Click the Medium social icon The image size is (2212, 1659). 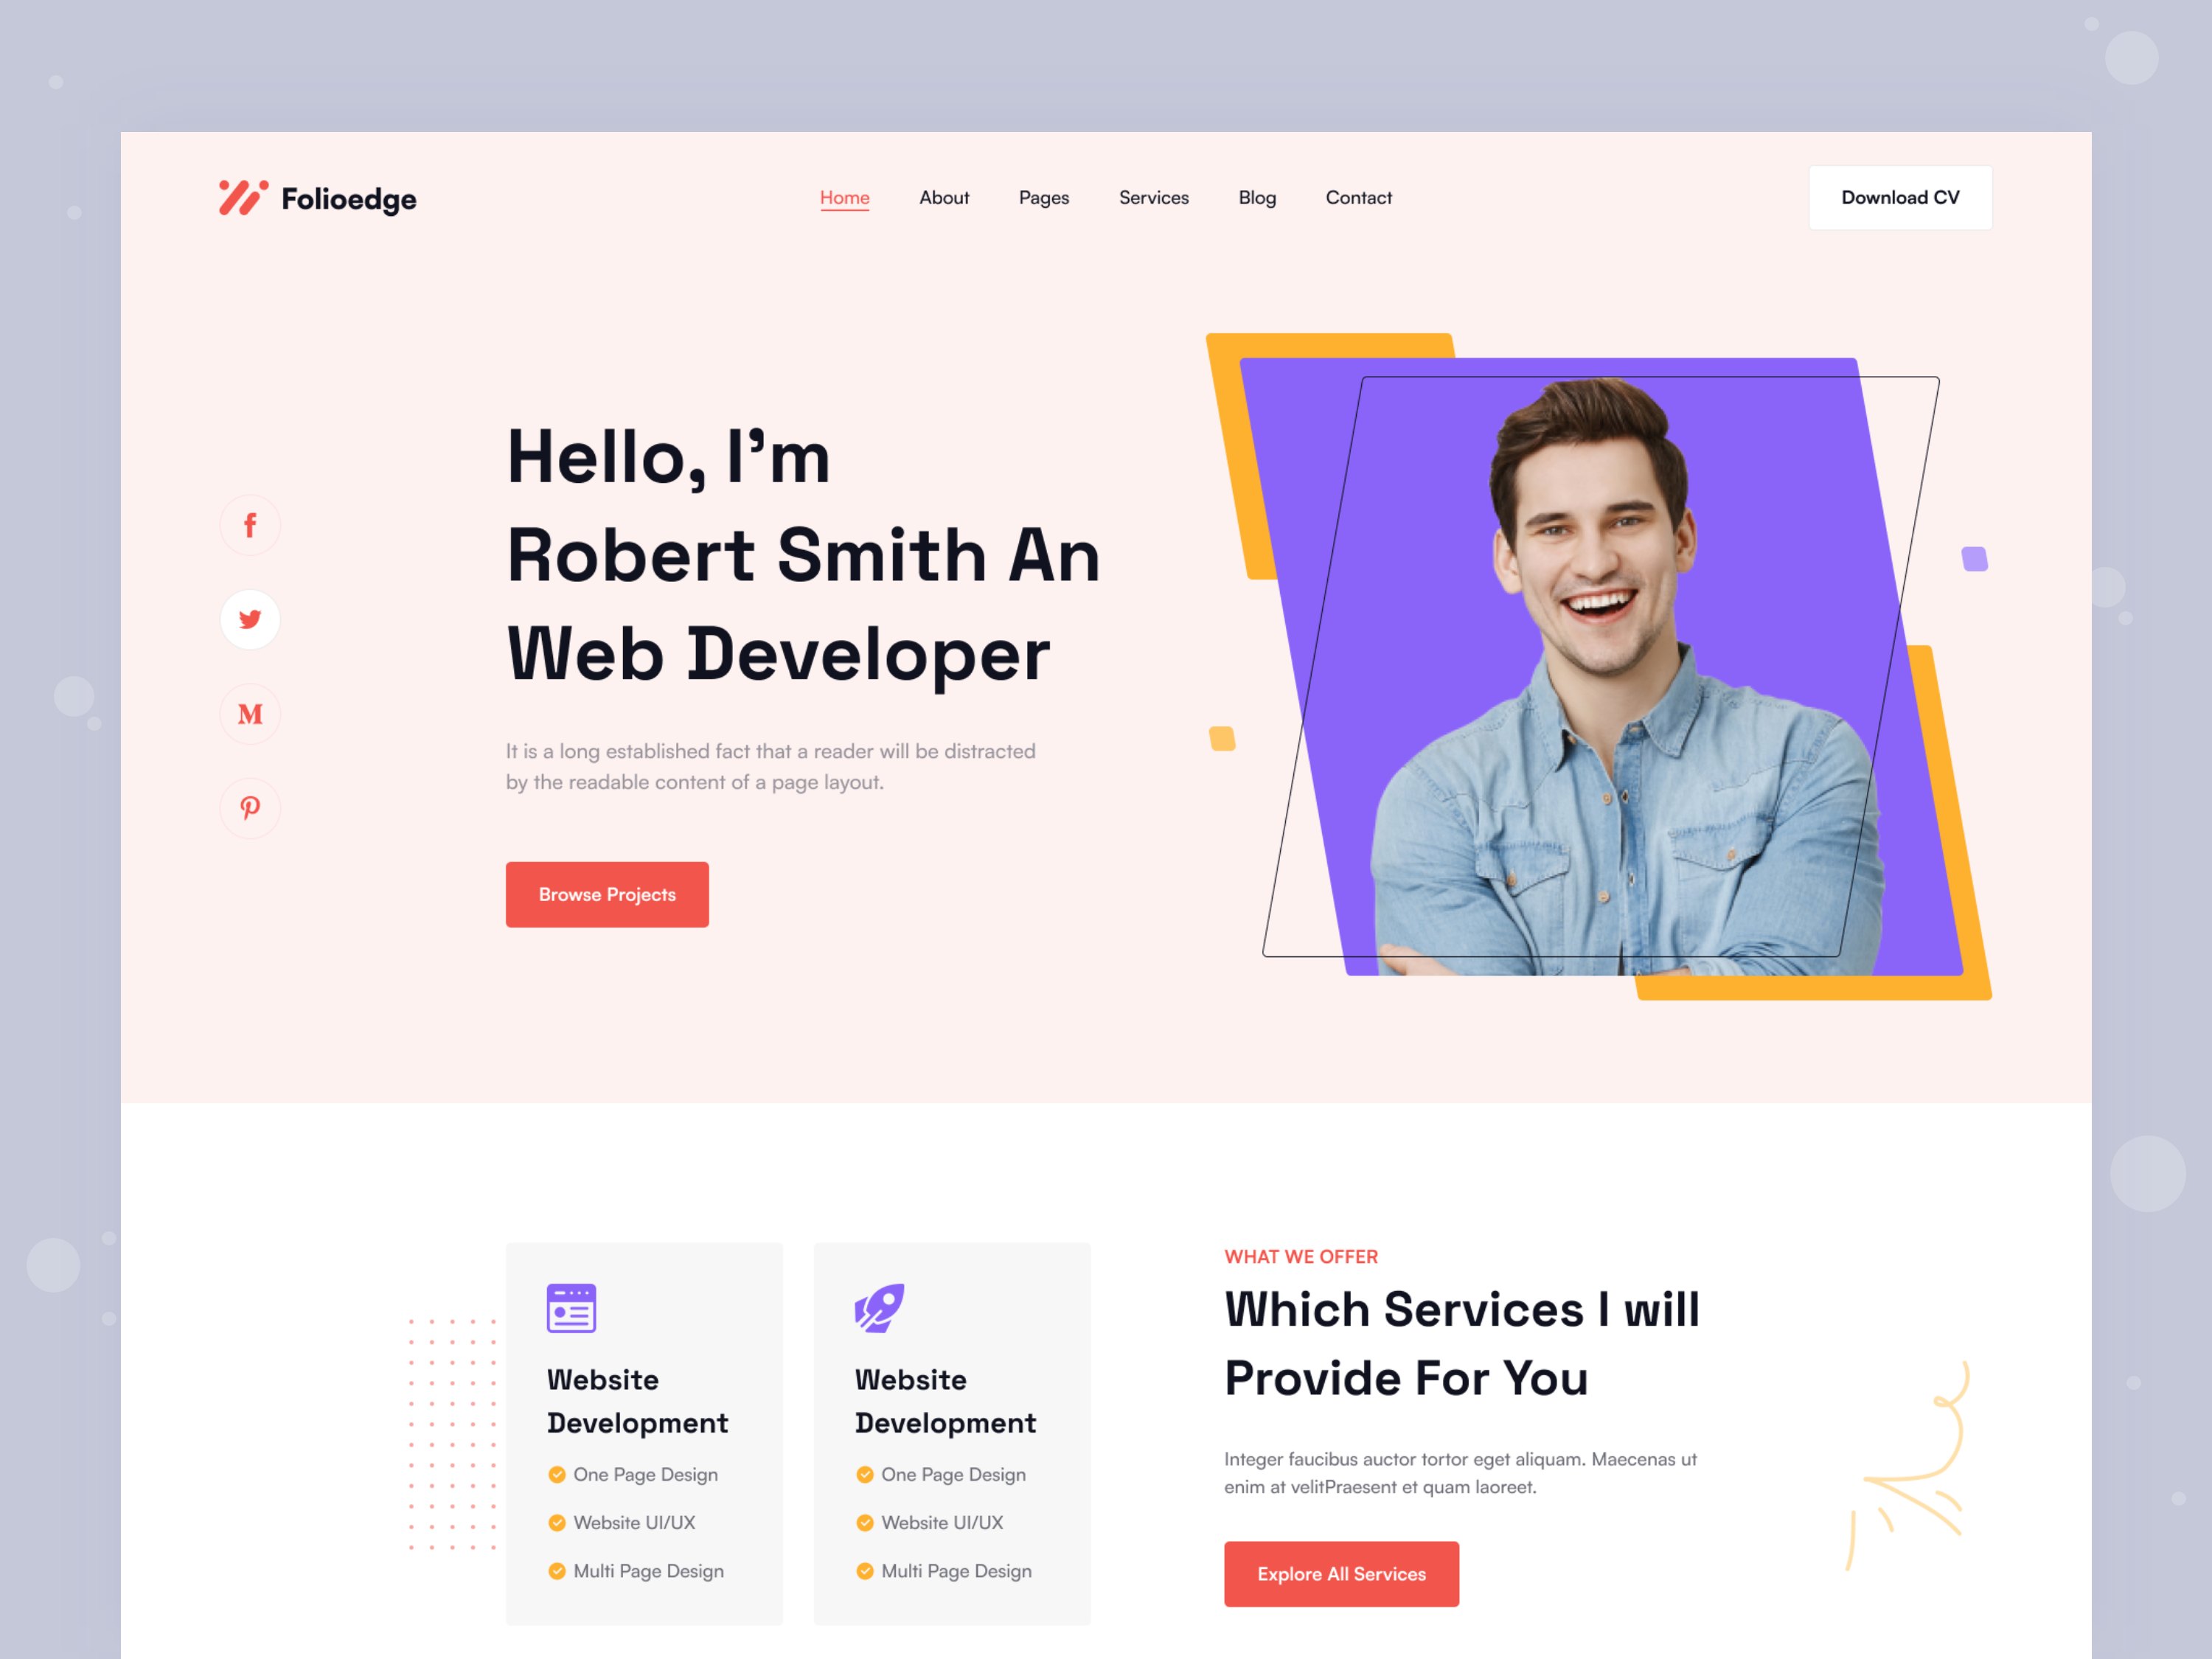pos(249,713)
